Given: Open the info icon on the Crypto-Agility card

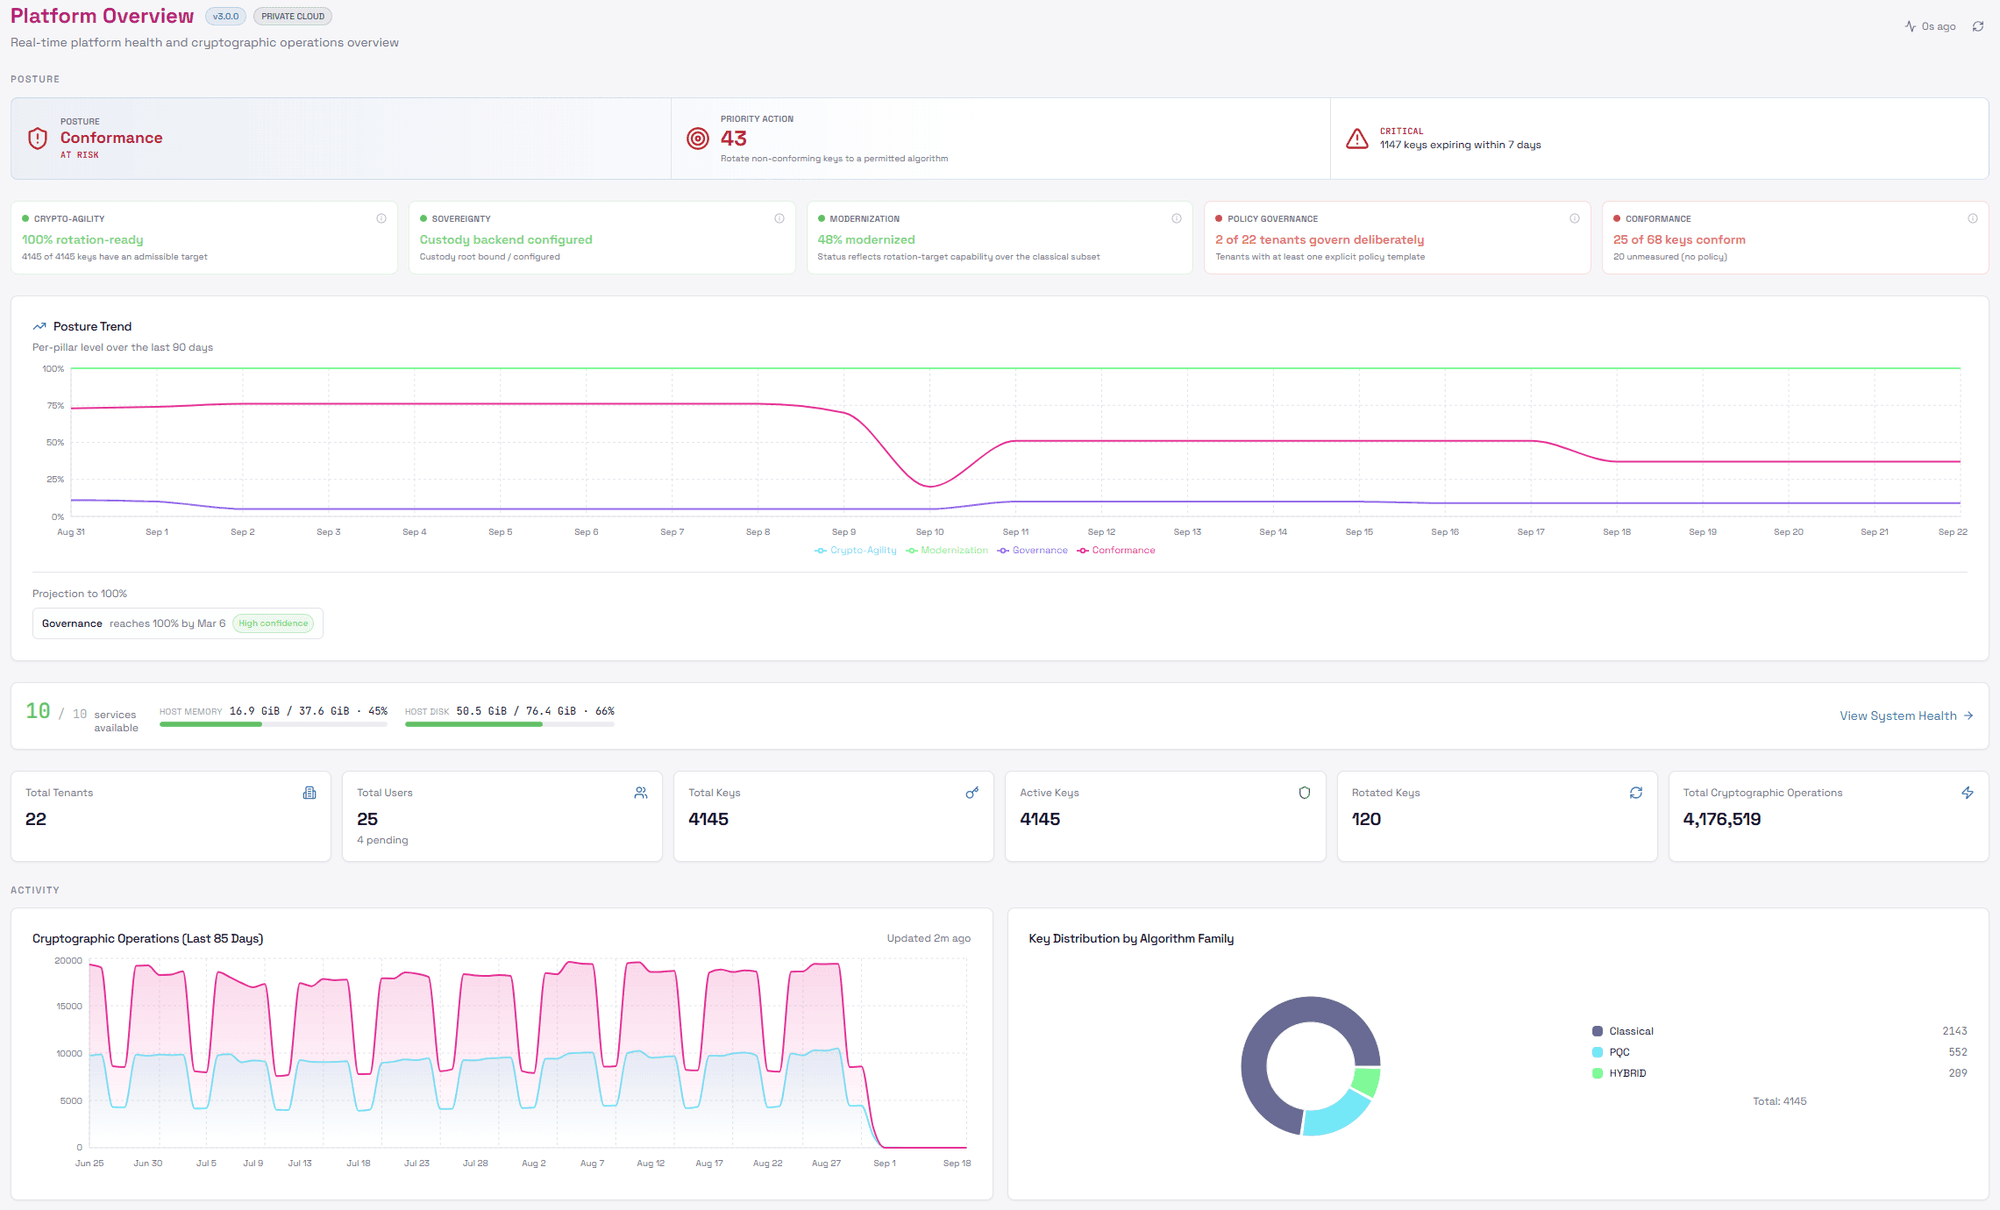Looking at the screenshot, I should click(381, 219).
